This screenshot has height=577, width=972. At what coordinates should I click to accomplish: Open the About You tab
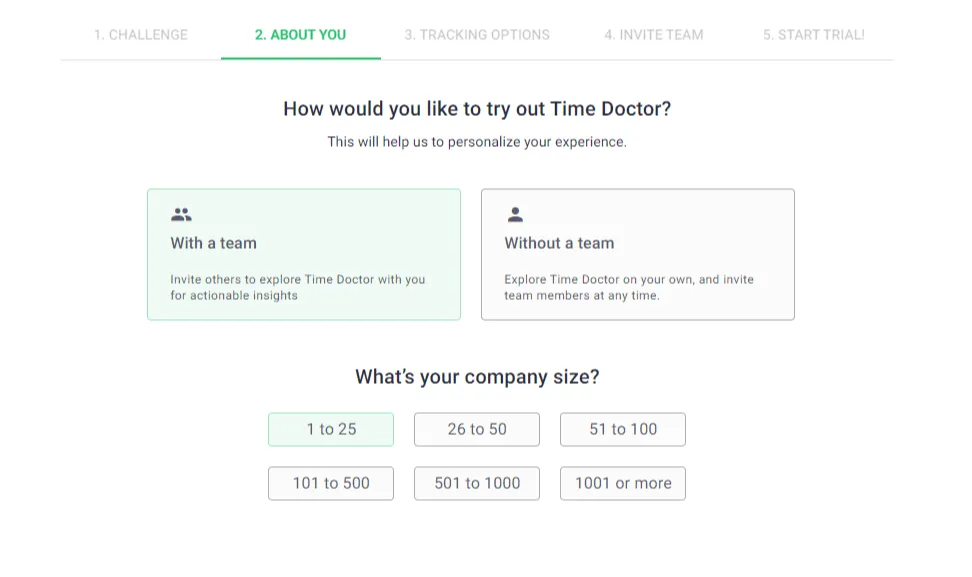click(300, 34)
